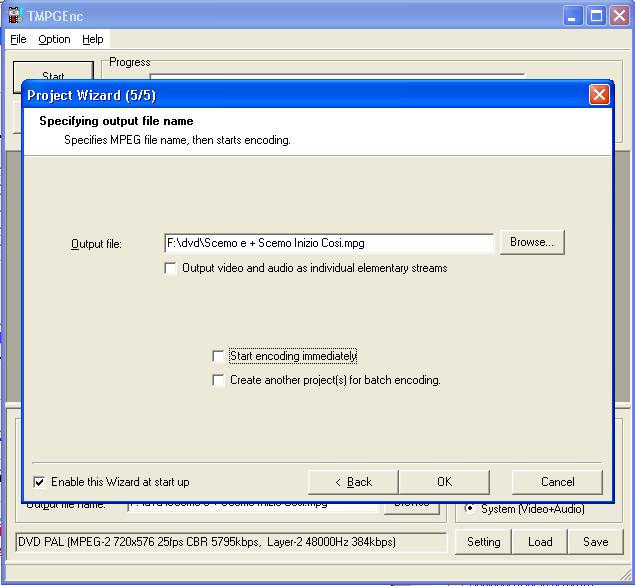Open the File menu

[18, 39]
